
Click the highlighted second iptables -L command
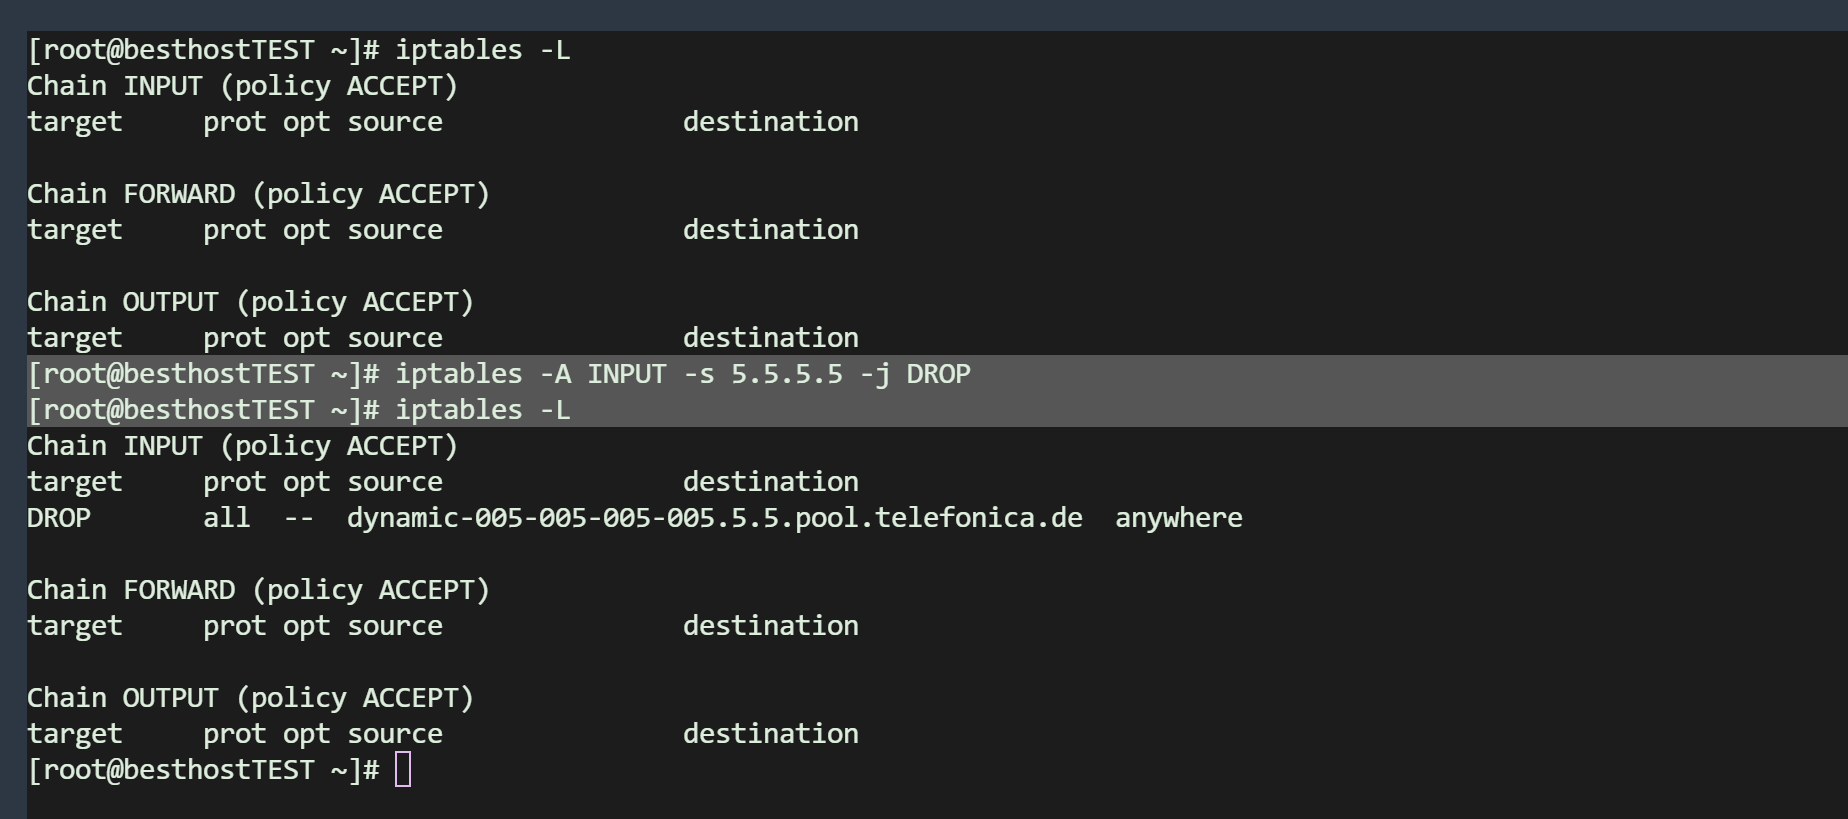[482, 410]
